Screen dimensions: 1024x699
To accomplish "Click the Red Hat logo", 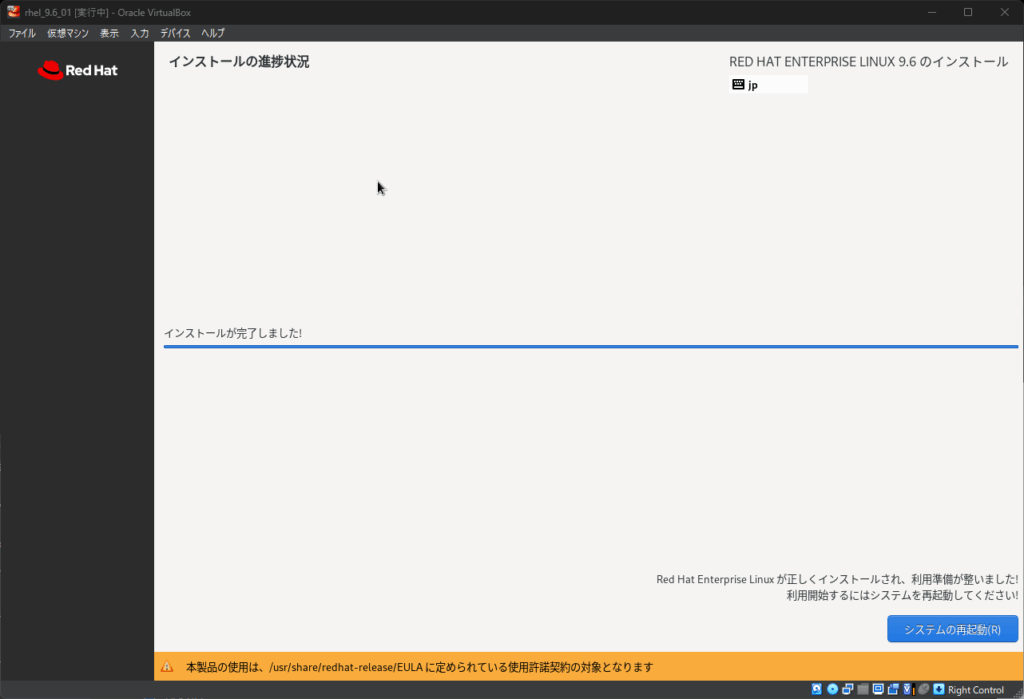I will pos(78,70).
